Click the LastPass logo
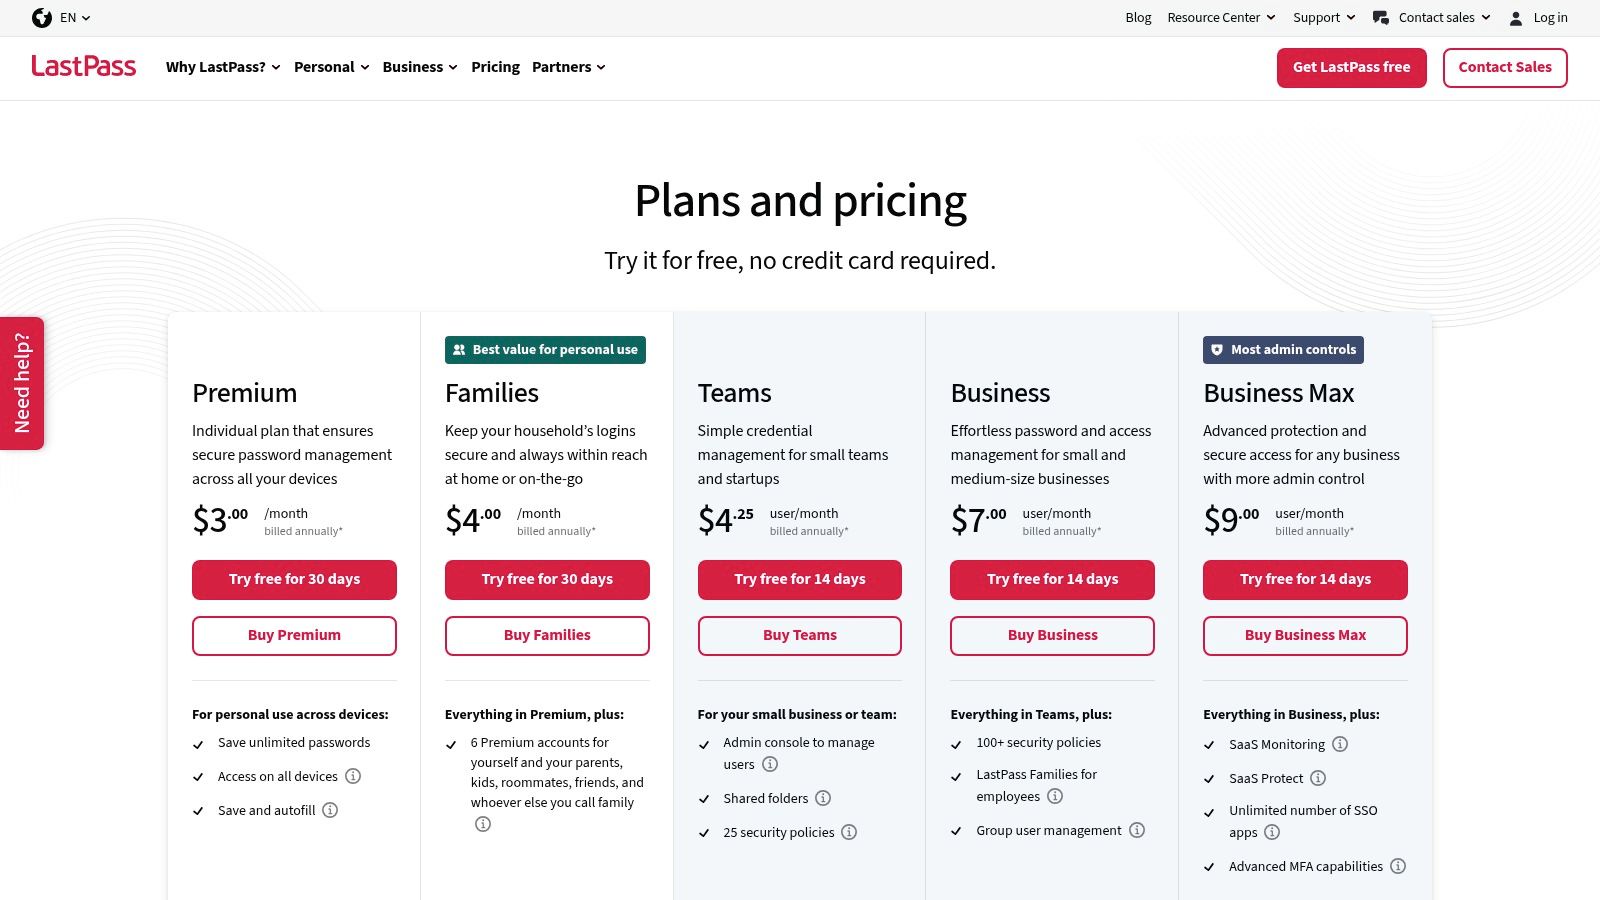This screenshot has height=900, width=1600. (x=84, y=67)
